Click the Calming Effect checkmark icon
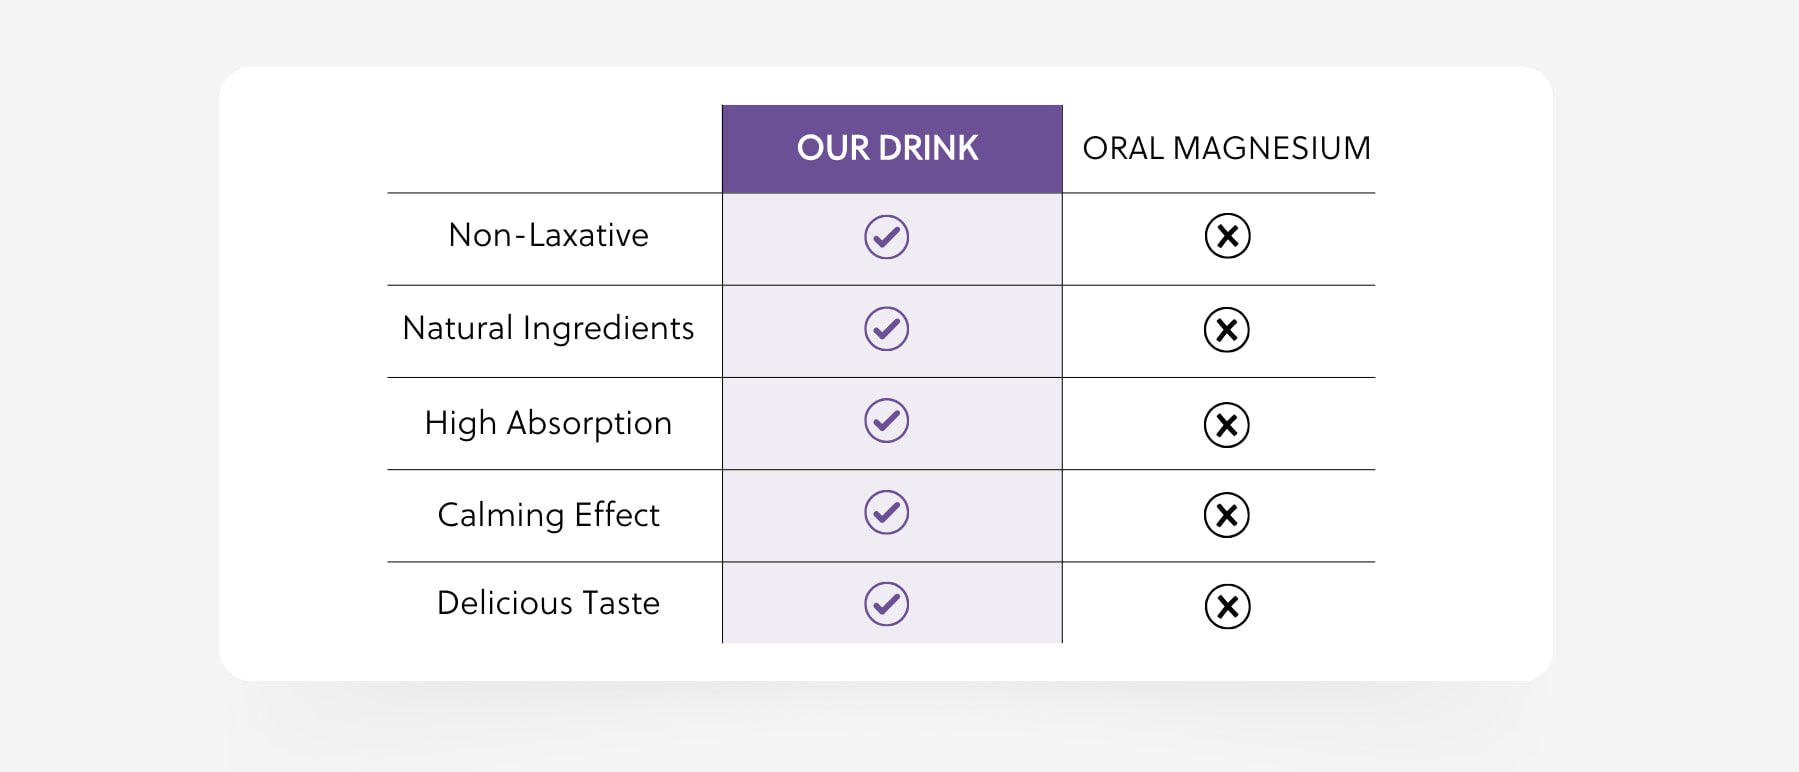 click(x=886, y=513)
